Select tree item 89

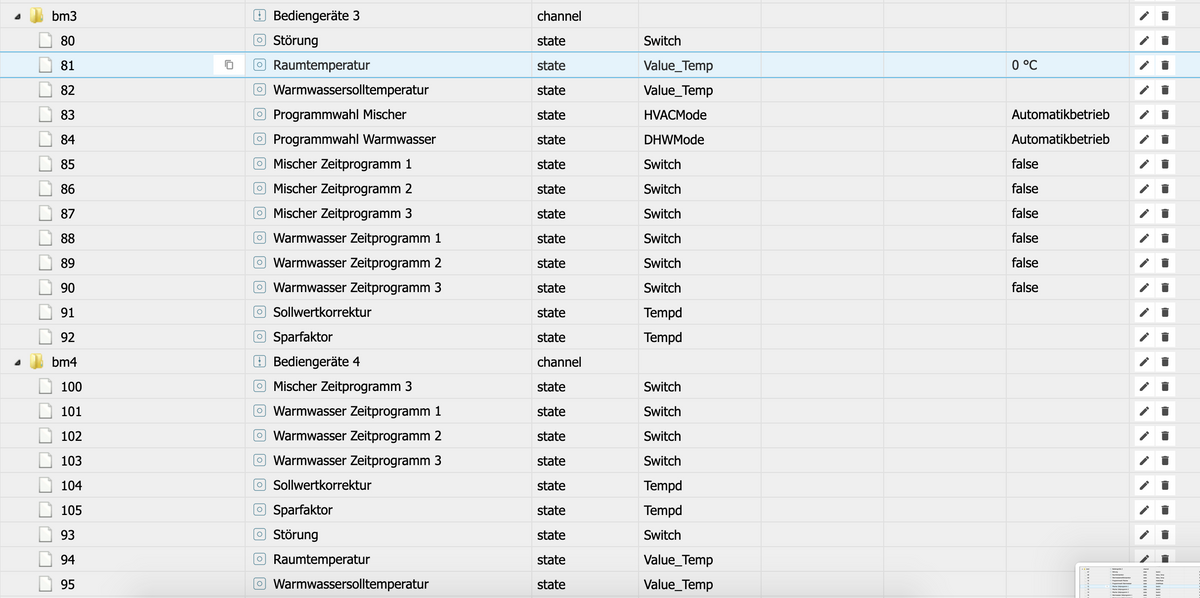point(67,263)
